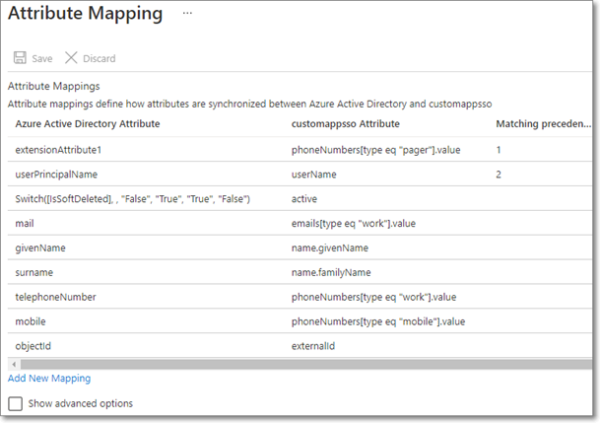Click the emails work value cell
Screen dimensions: 600x423
coord(354,223)
